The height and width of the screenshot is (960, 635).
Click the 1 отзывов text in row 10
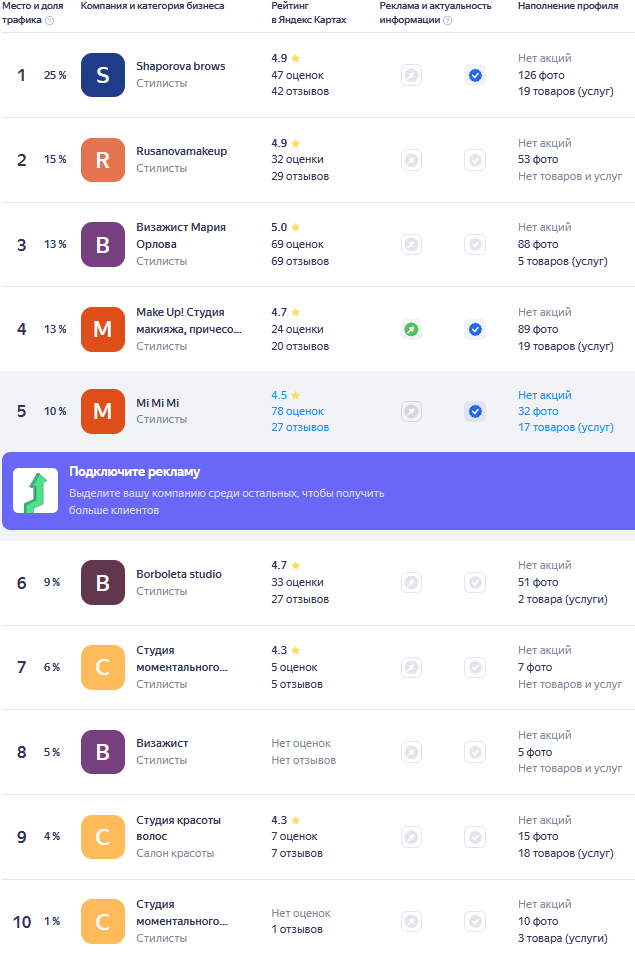(x=297, y=929)
